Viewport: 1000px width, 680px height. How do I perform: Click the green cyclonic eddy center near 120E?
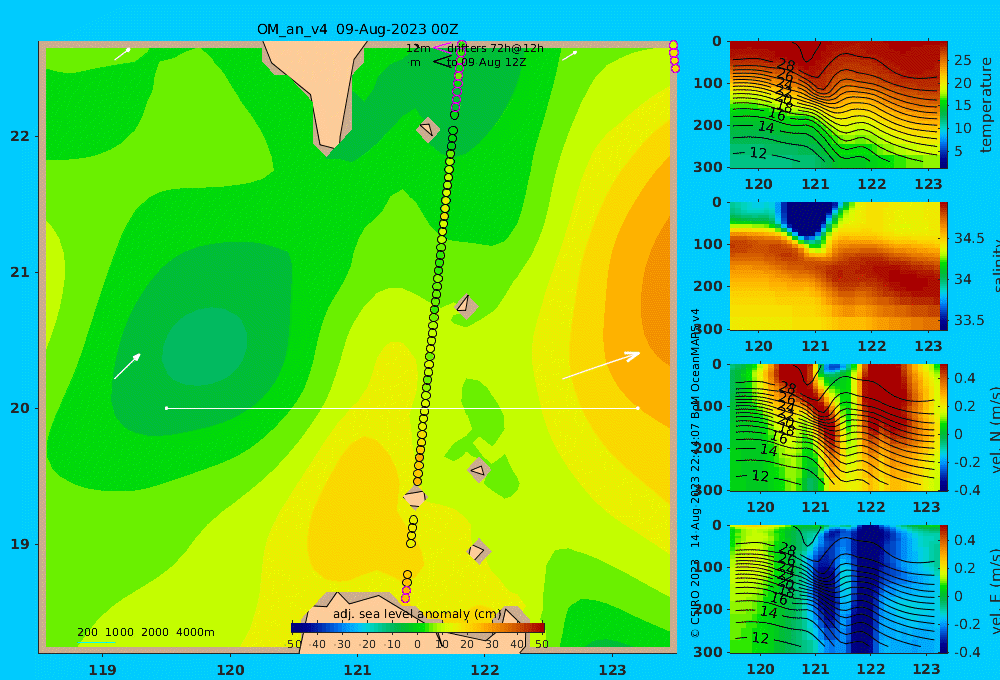coord(204,346)
